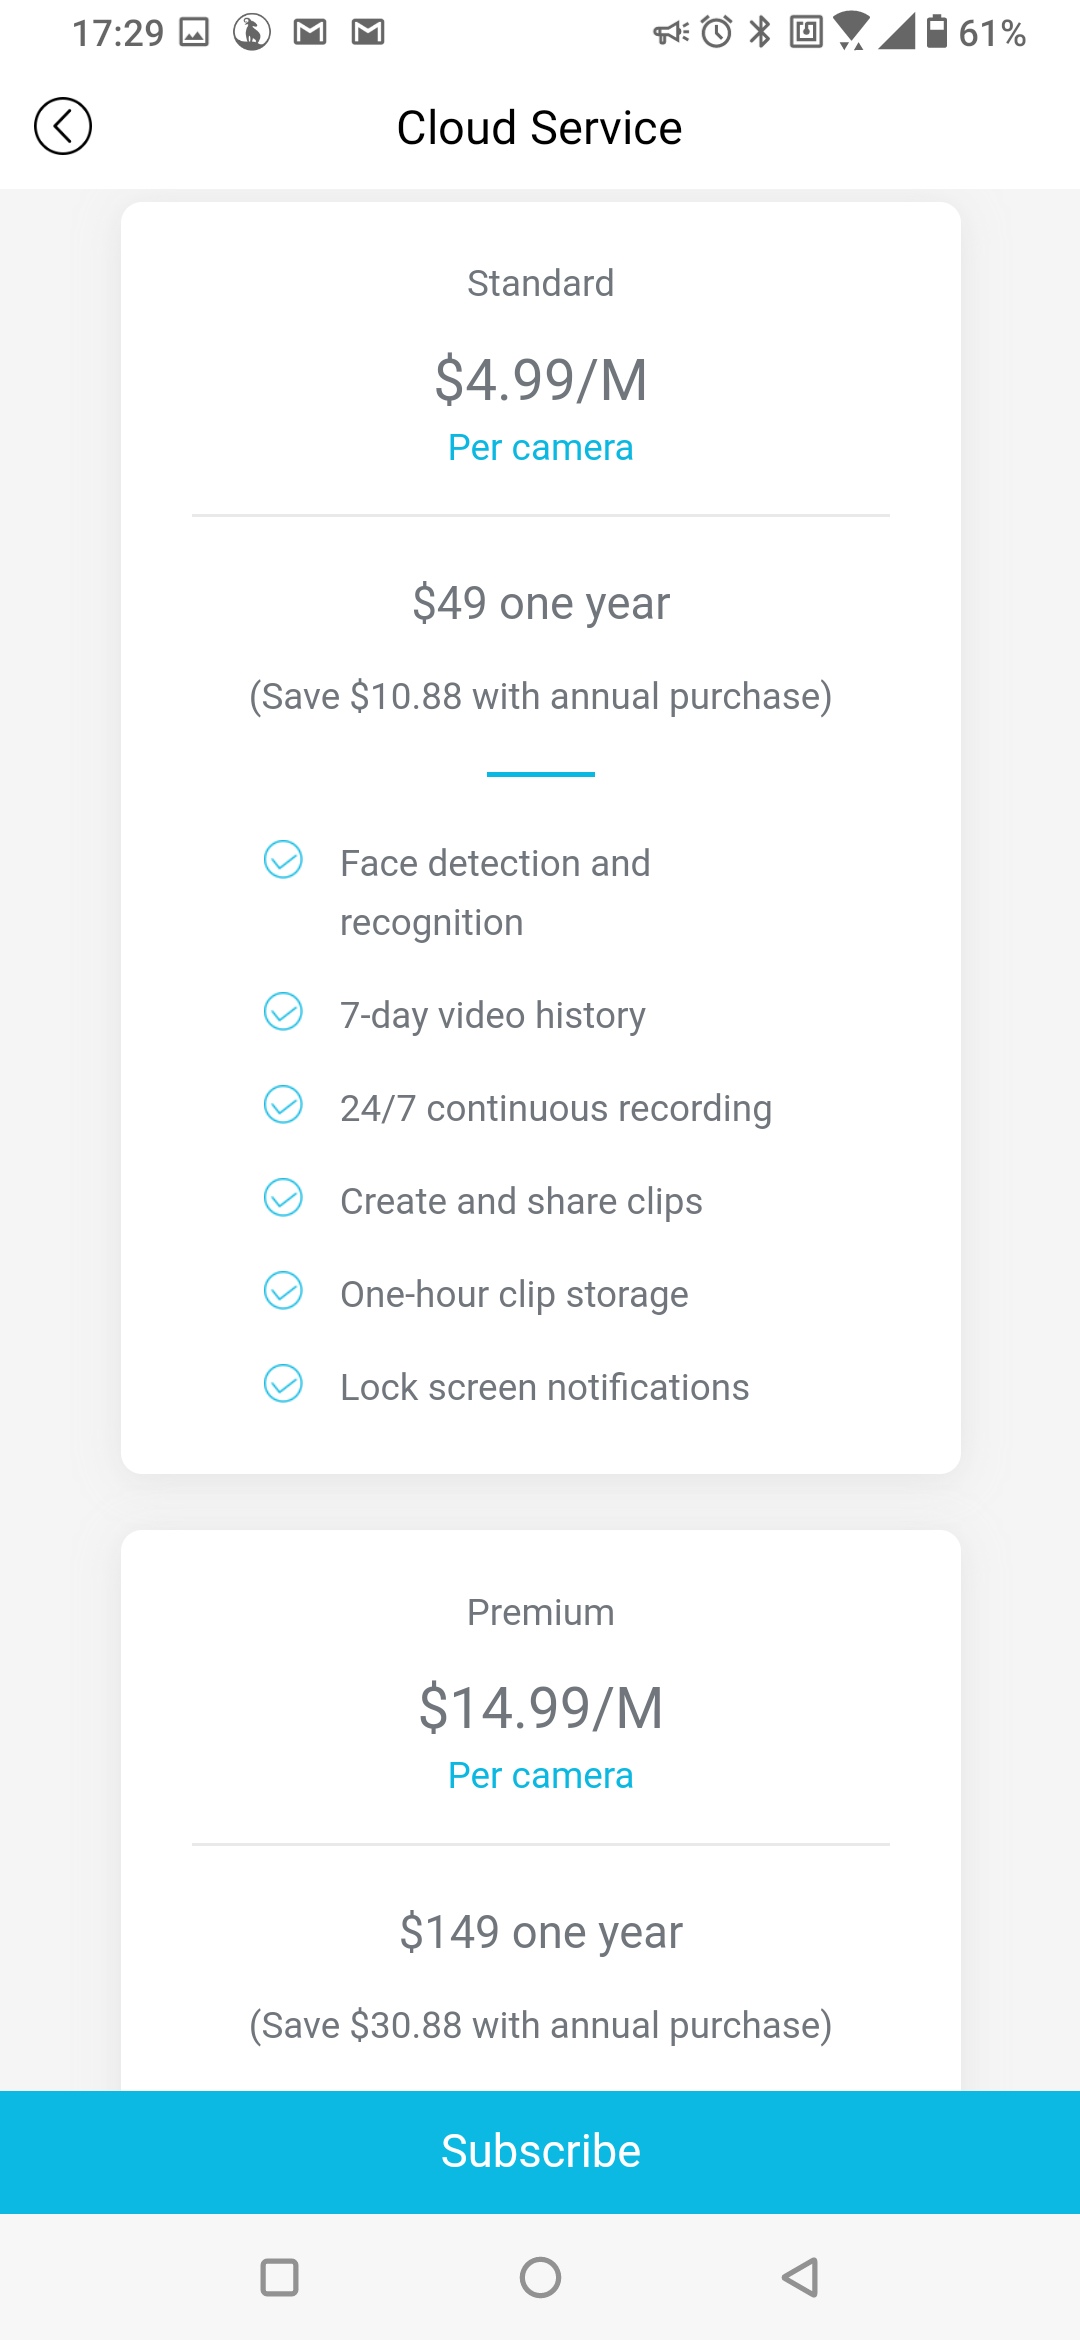Viewport: 1080px width, 2340px height.
Task: Tap the back arrow icon
Action: pyautogui.click(x=63, y=127)
